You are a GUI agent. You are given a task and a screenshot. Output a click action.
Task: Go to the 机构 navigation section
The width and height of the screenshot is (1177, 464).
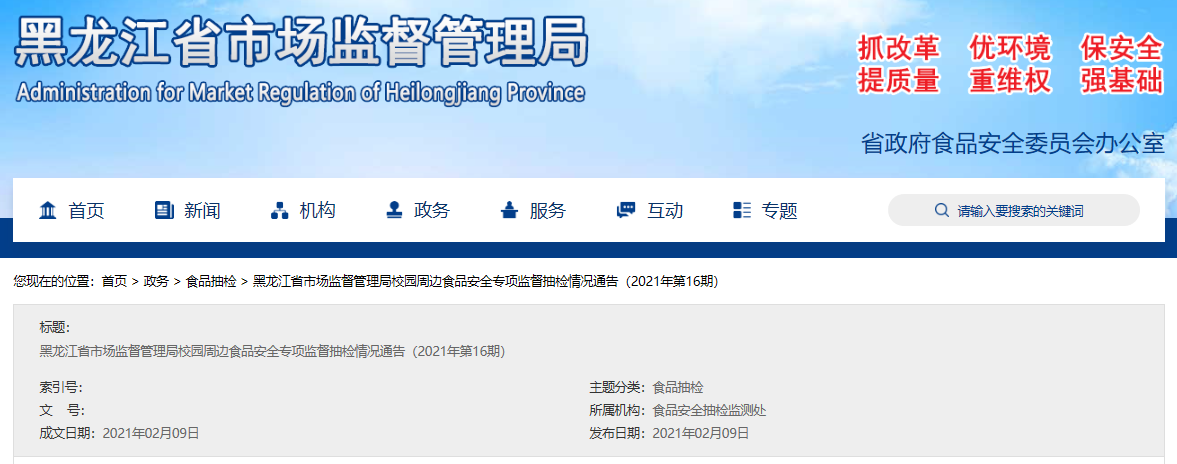coord(318,210)
